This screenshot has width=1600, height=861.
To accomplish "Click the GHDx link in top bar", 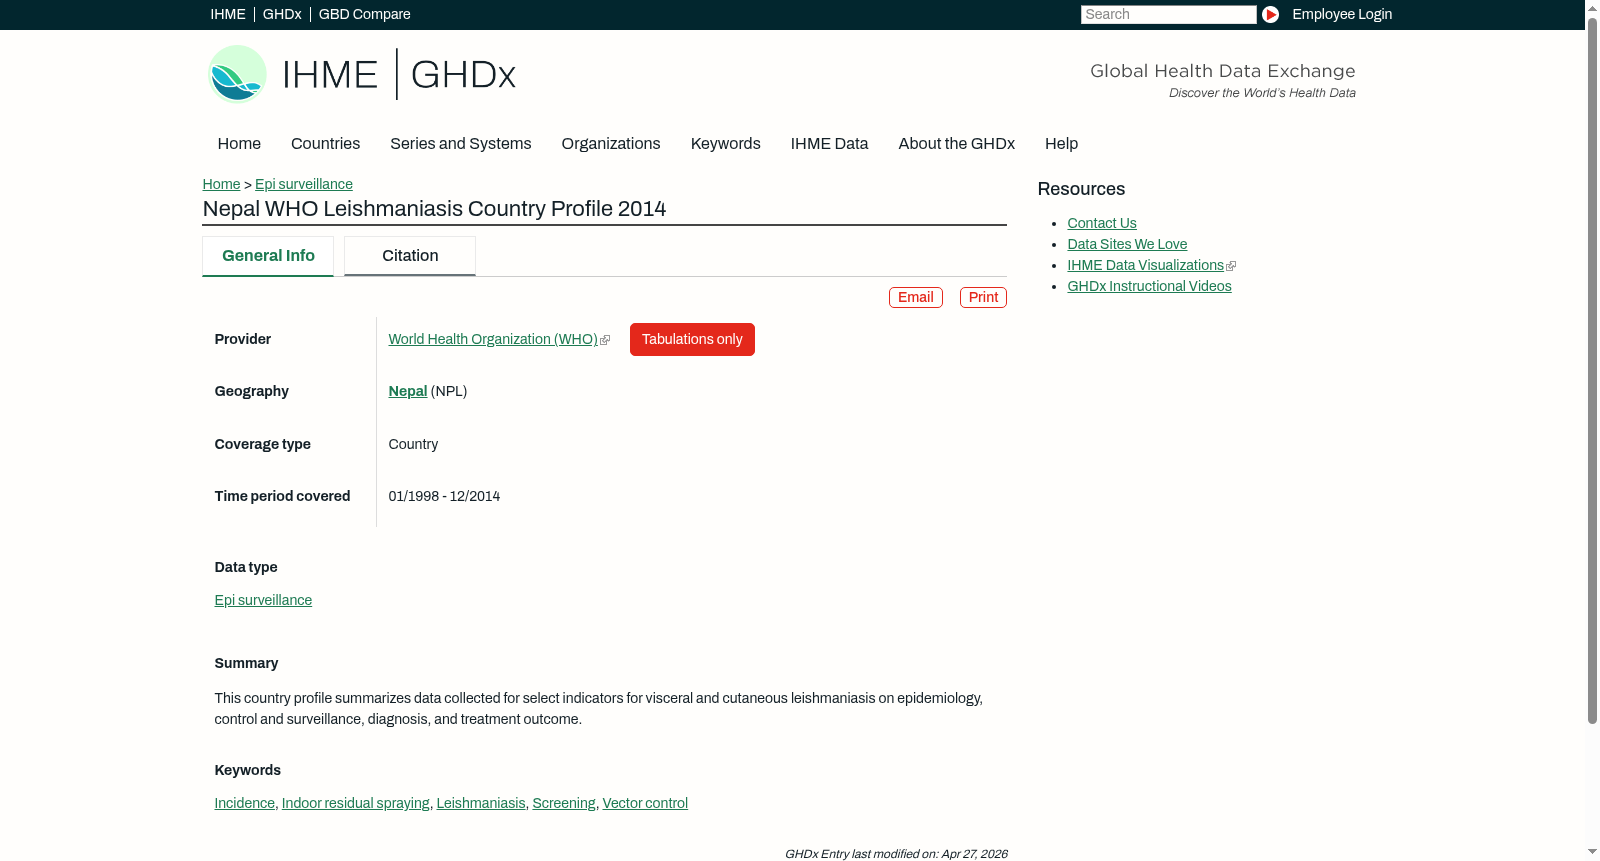I will pos(282,14).
